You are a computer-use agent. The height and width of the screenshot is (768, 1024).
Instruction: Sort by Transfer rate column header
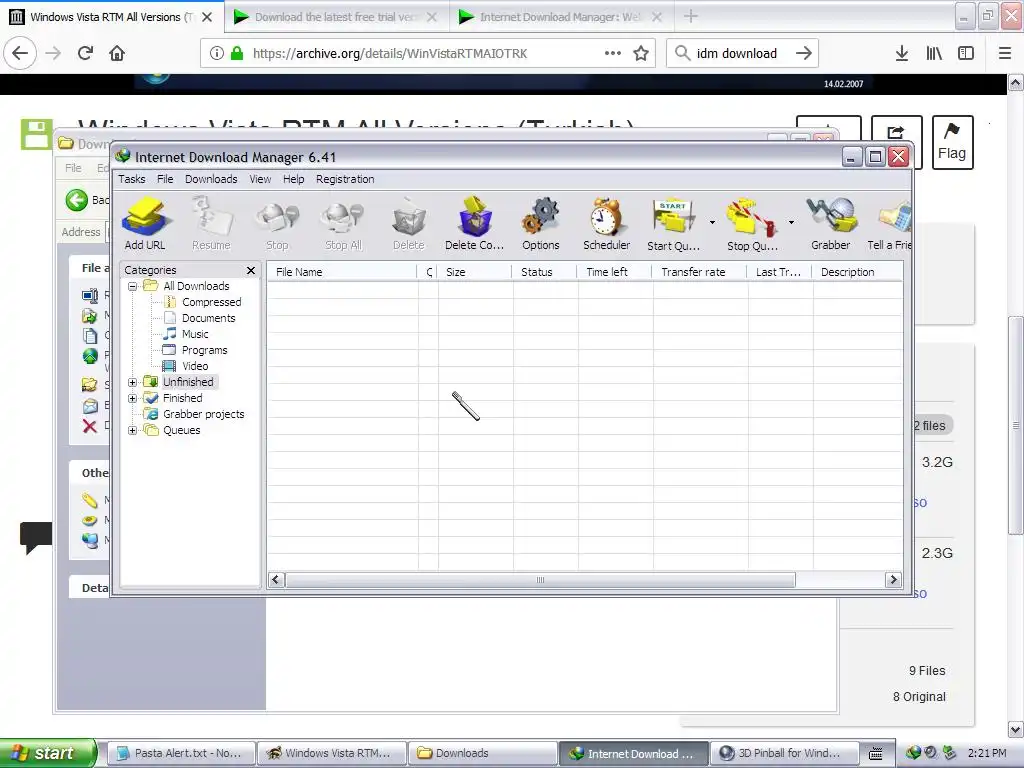point(699,272)
